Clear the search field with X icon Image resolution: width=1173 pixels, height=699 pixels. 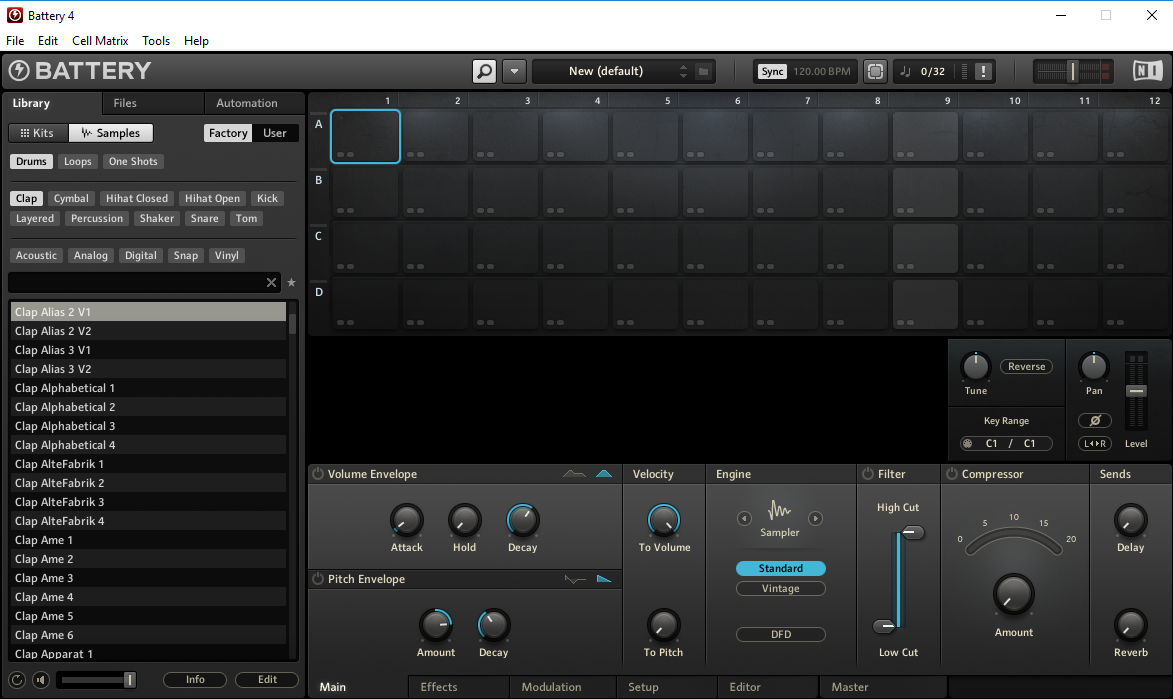pyautogui.click(x=271, y=283)
